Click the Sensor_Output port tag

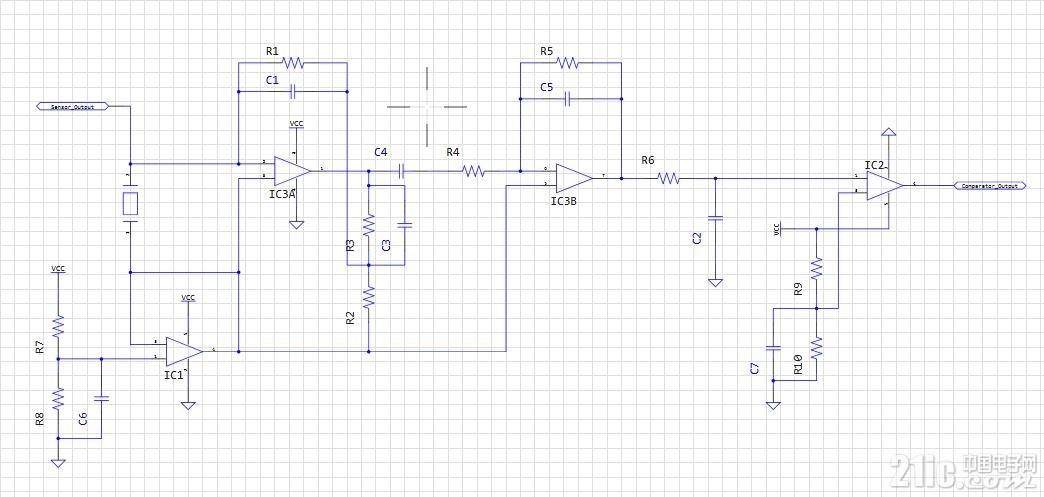pos(73,106)
